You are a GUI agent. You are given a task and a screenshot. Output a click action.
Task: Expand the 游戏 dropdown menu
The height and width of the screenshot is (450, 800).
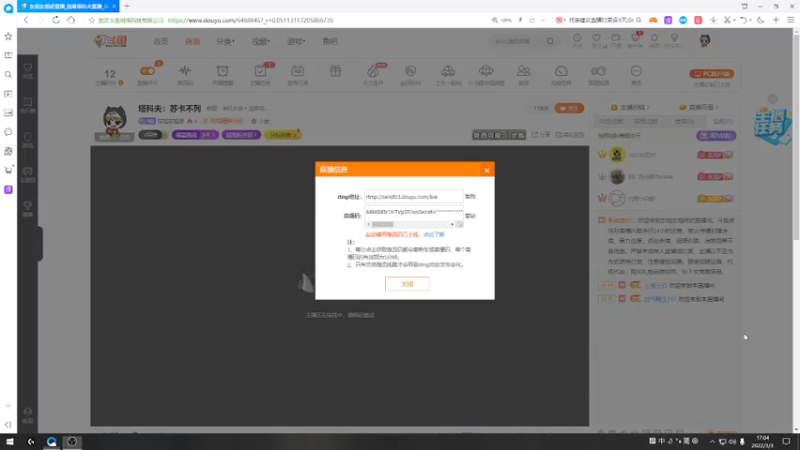[296, 41]
